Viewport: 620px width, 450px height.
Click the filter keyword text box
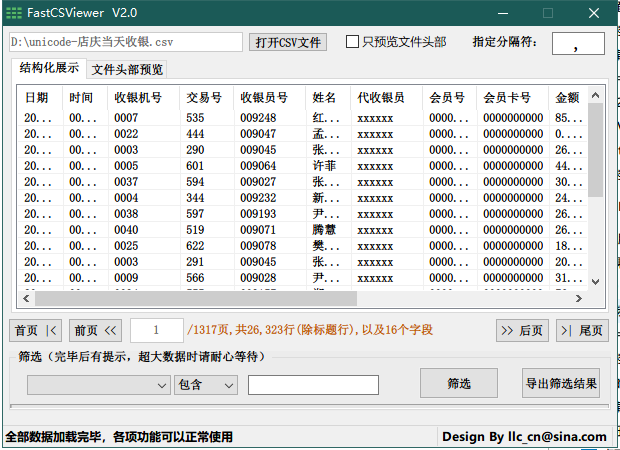tap(313, 385)
